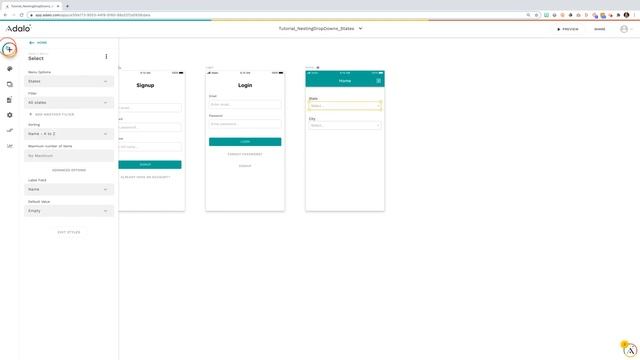This screenshot has height=360, width=640.
Task: Open the Menu Options States dropdown
Action: coord(69,81)
